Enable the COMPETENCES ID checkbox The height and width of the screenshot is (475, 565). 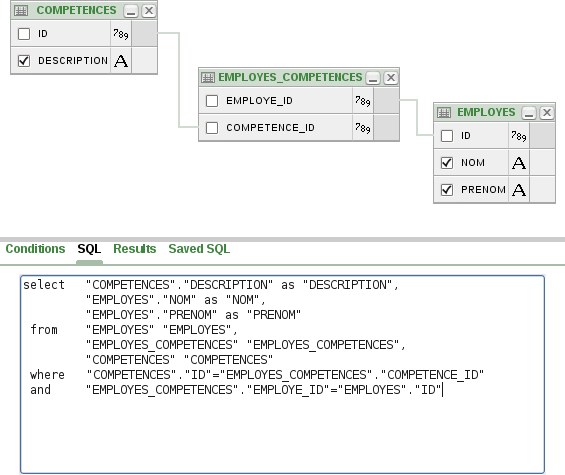tap(24, 34)
